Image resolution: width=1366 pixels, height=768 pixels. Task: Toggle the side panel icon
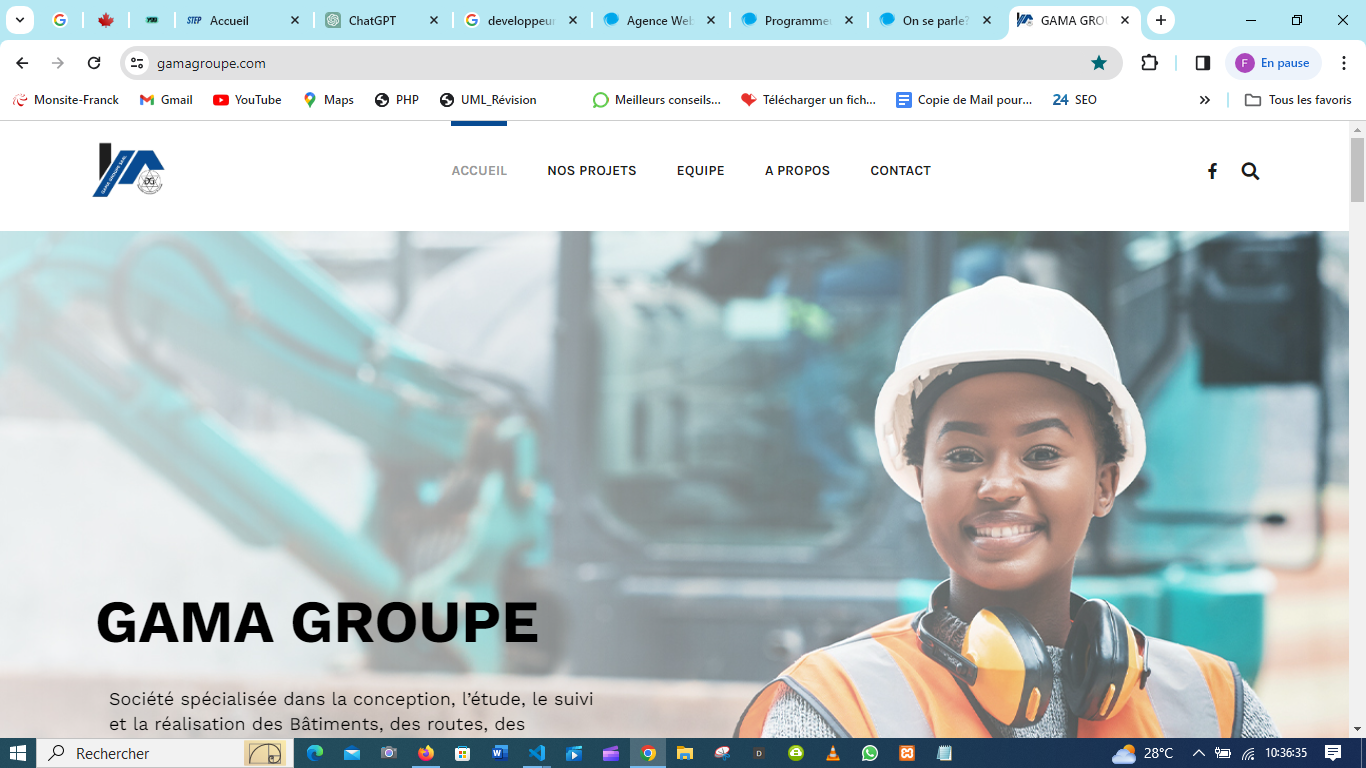coord(1203,63)
